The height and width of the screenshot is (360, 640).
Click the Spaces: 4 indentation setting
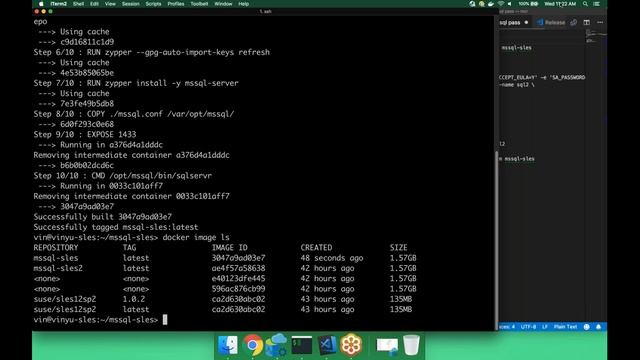coord(507,327)
